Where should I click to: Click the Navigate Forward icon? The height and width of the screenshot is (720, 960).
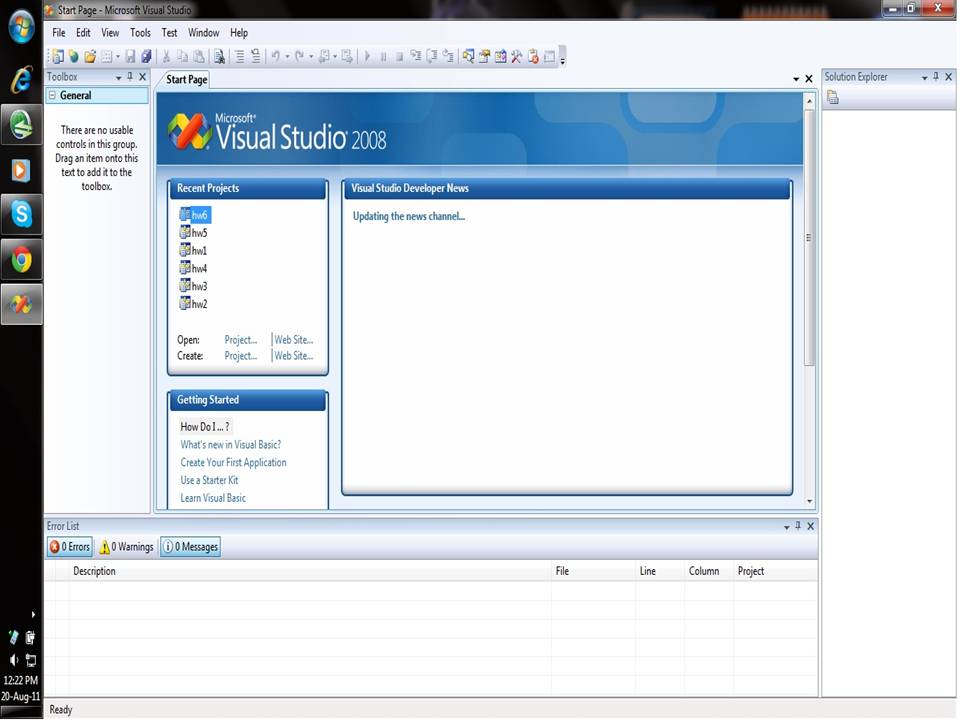pyautogui.click(x=347, y=56)
